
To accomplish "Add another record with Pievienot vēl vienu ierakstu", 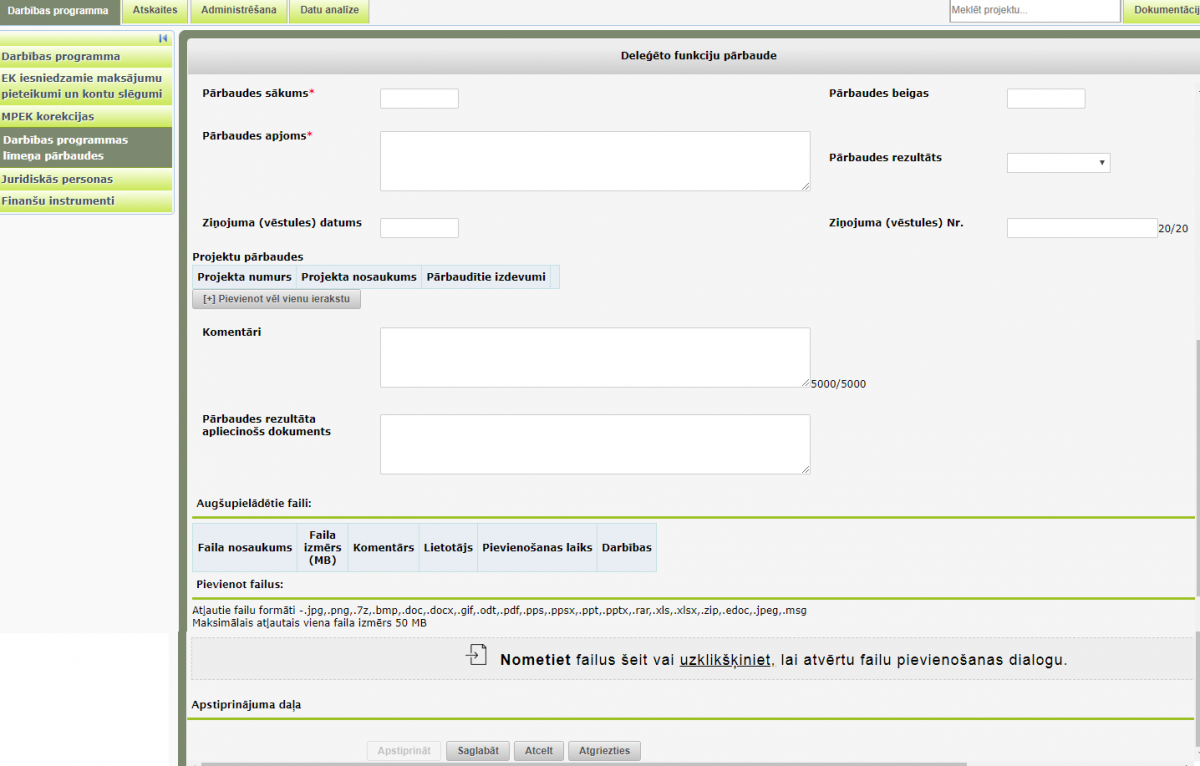I will click(x=276, y=299).
